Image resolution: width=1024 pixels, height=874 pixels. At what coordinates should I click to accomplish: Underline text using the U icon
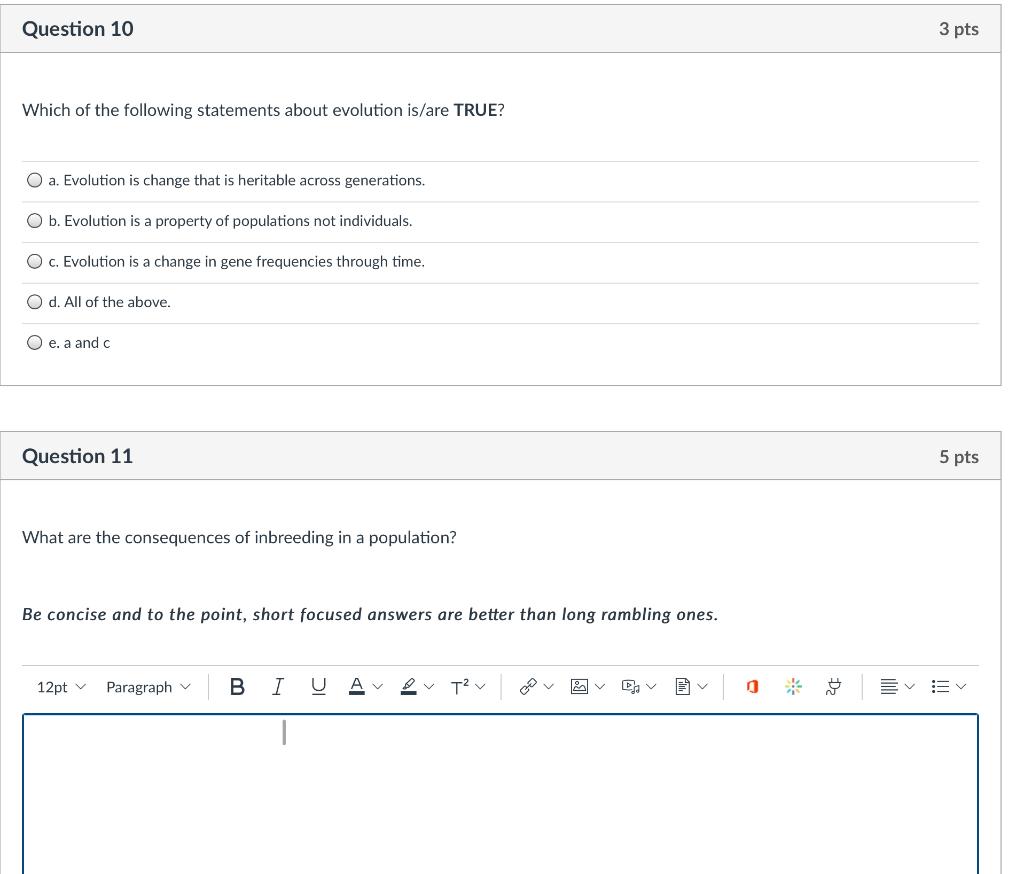[x=318, y=687]
